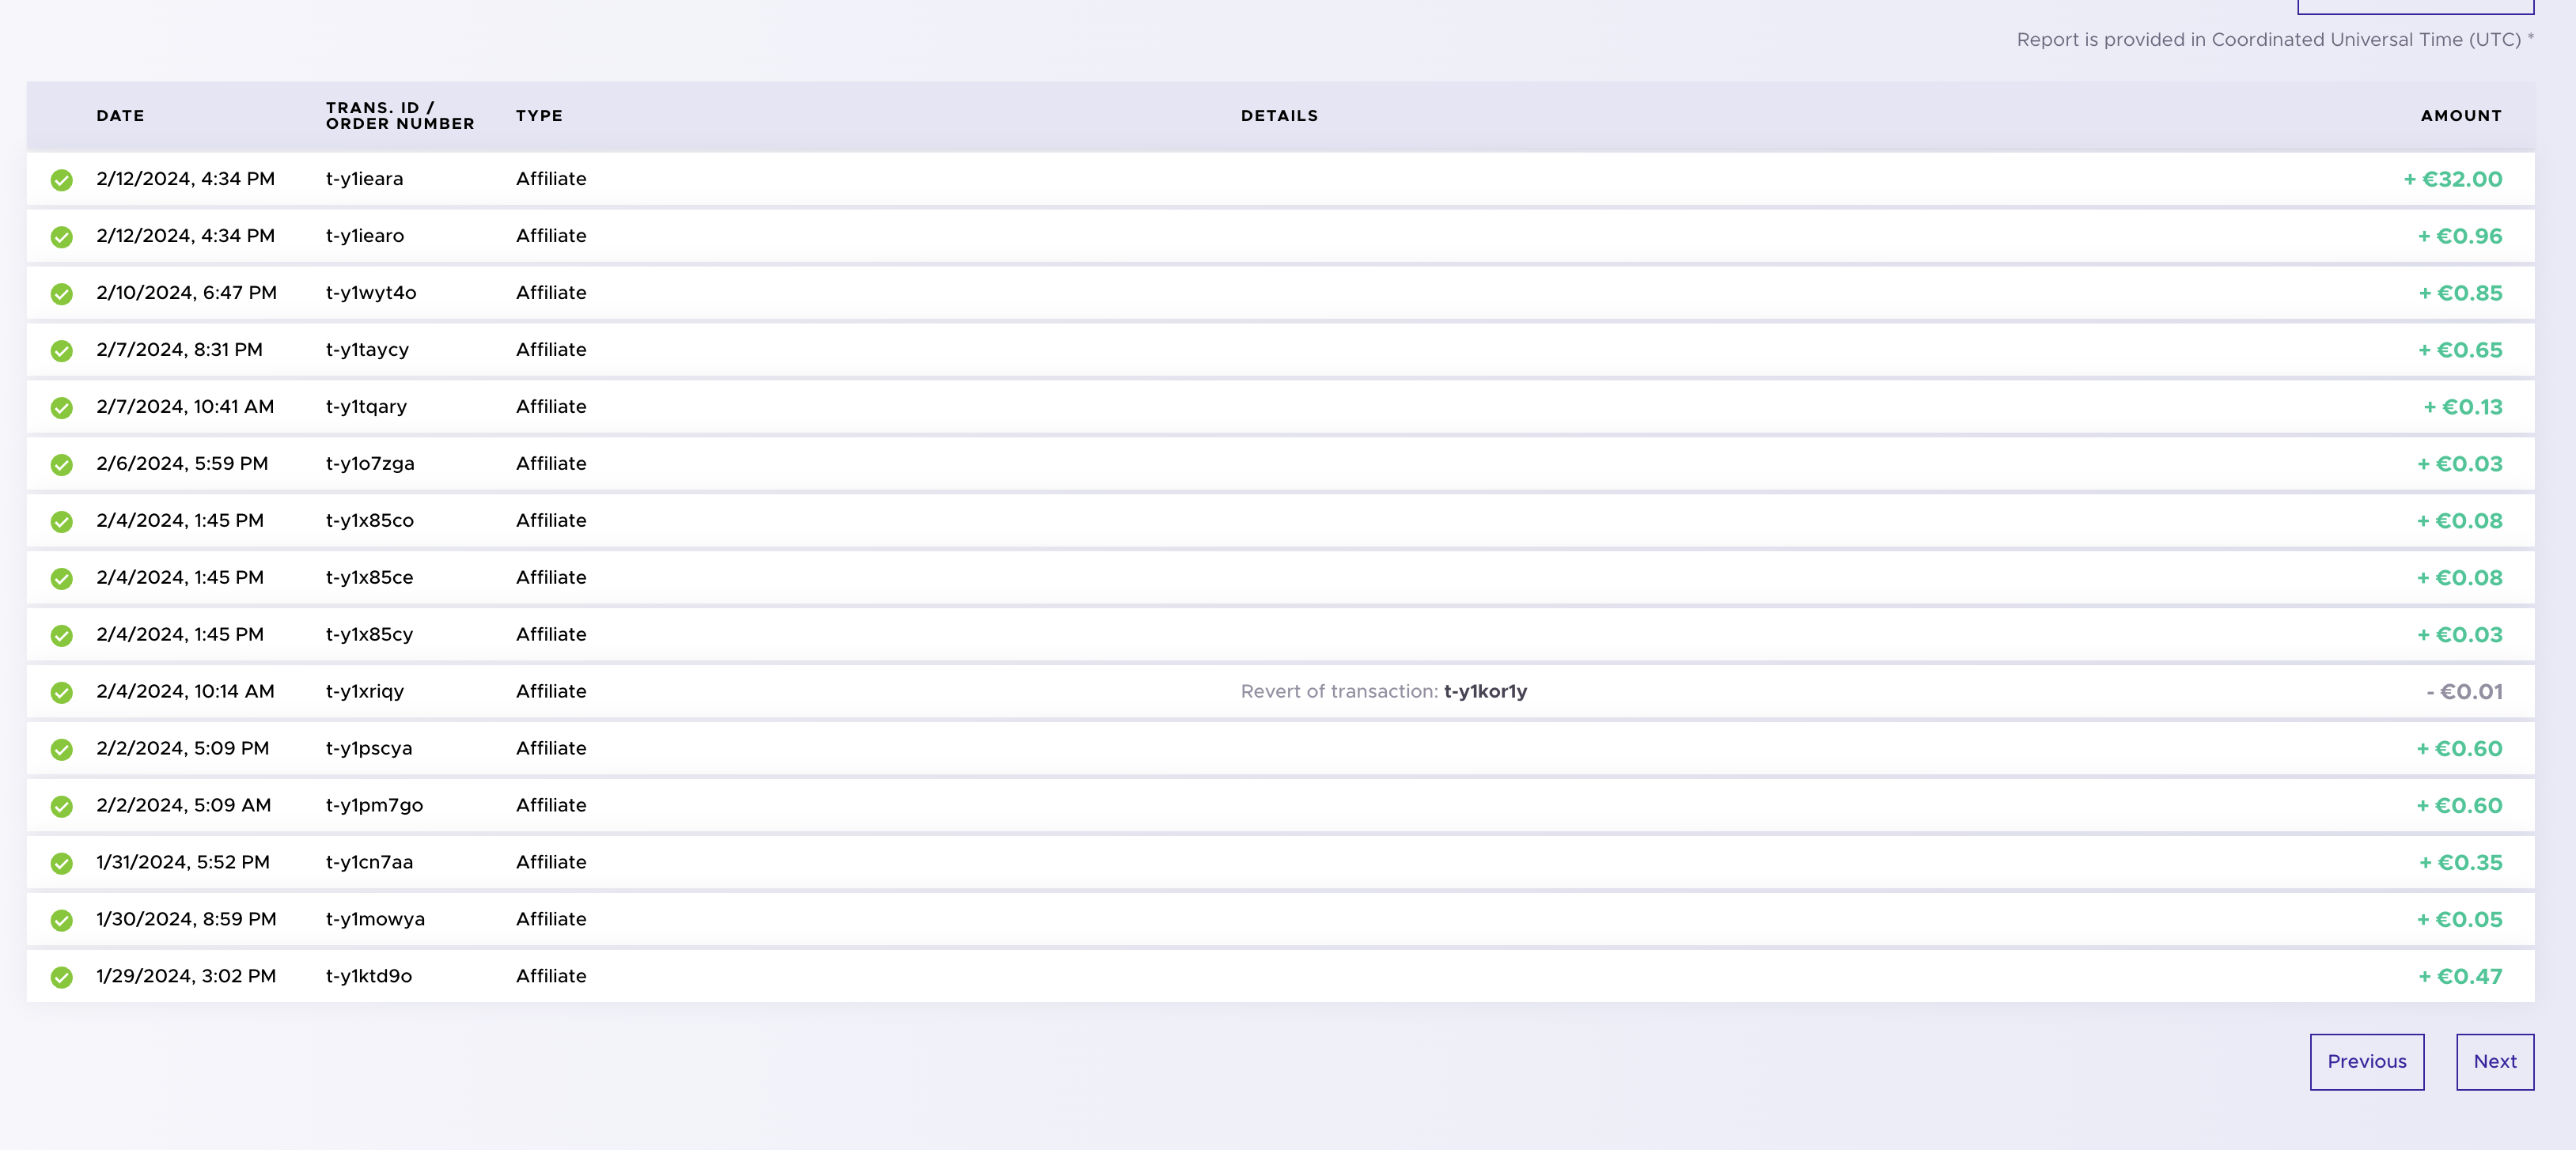The image size is (2576, 1150).
Task: Click the success icon for t-y1o7zga
Action: click(62, 465)
